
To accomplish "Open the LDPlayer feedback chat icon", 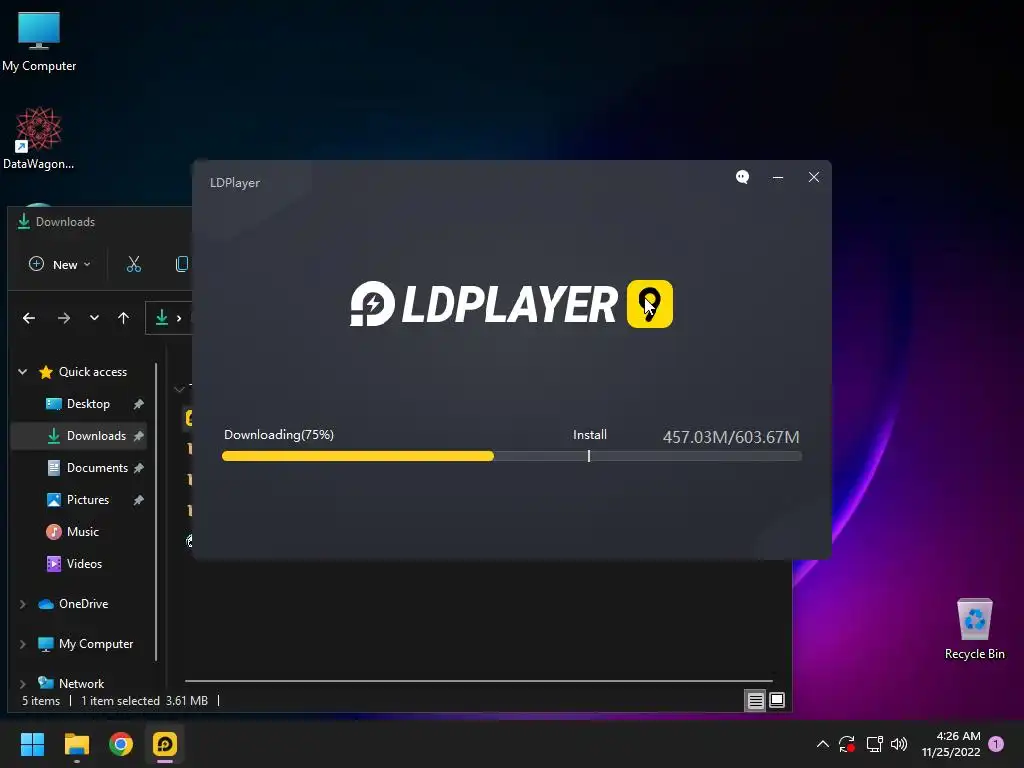I will 743,177.
